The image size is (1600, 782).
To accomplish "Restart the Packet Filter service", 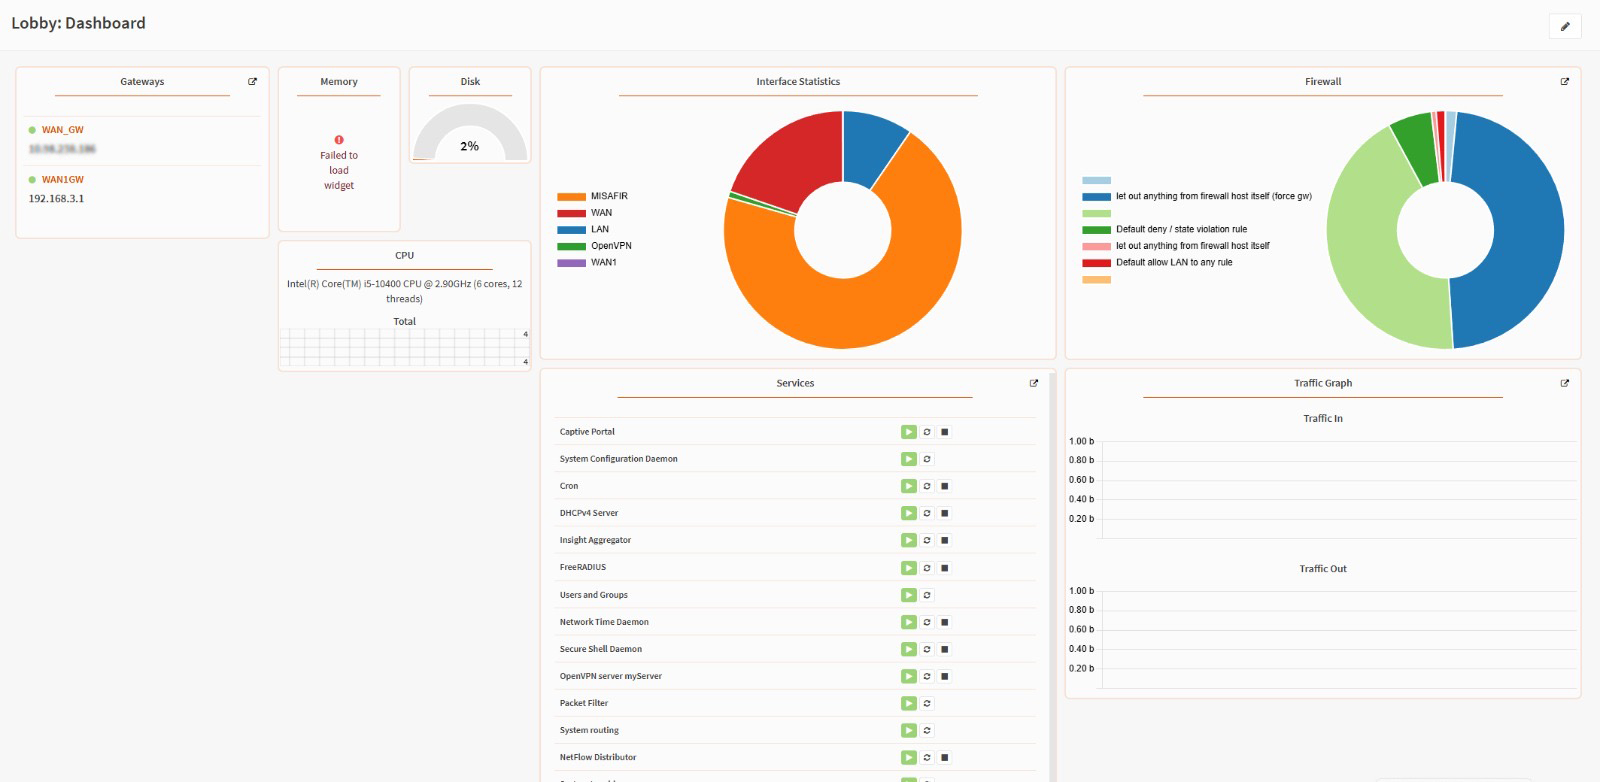I will [x=927, y=703].
